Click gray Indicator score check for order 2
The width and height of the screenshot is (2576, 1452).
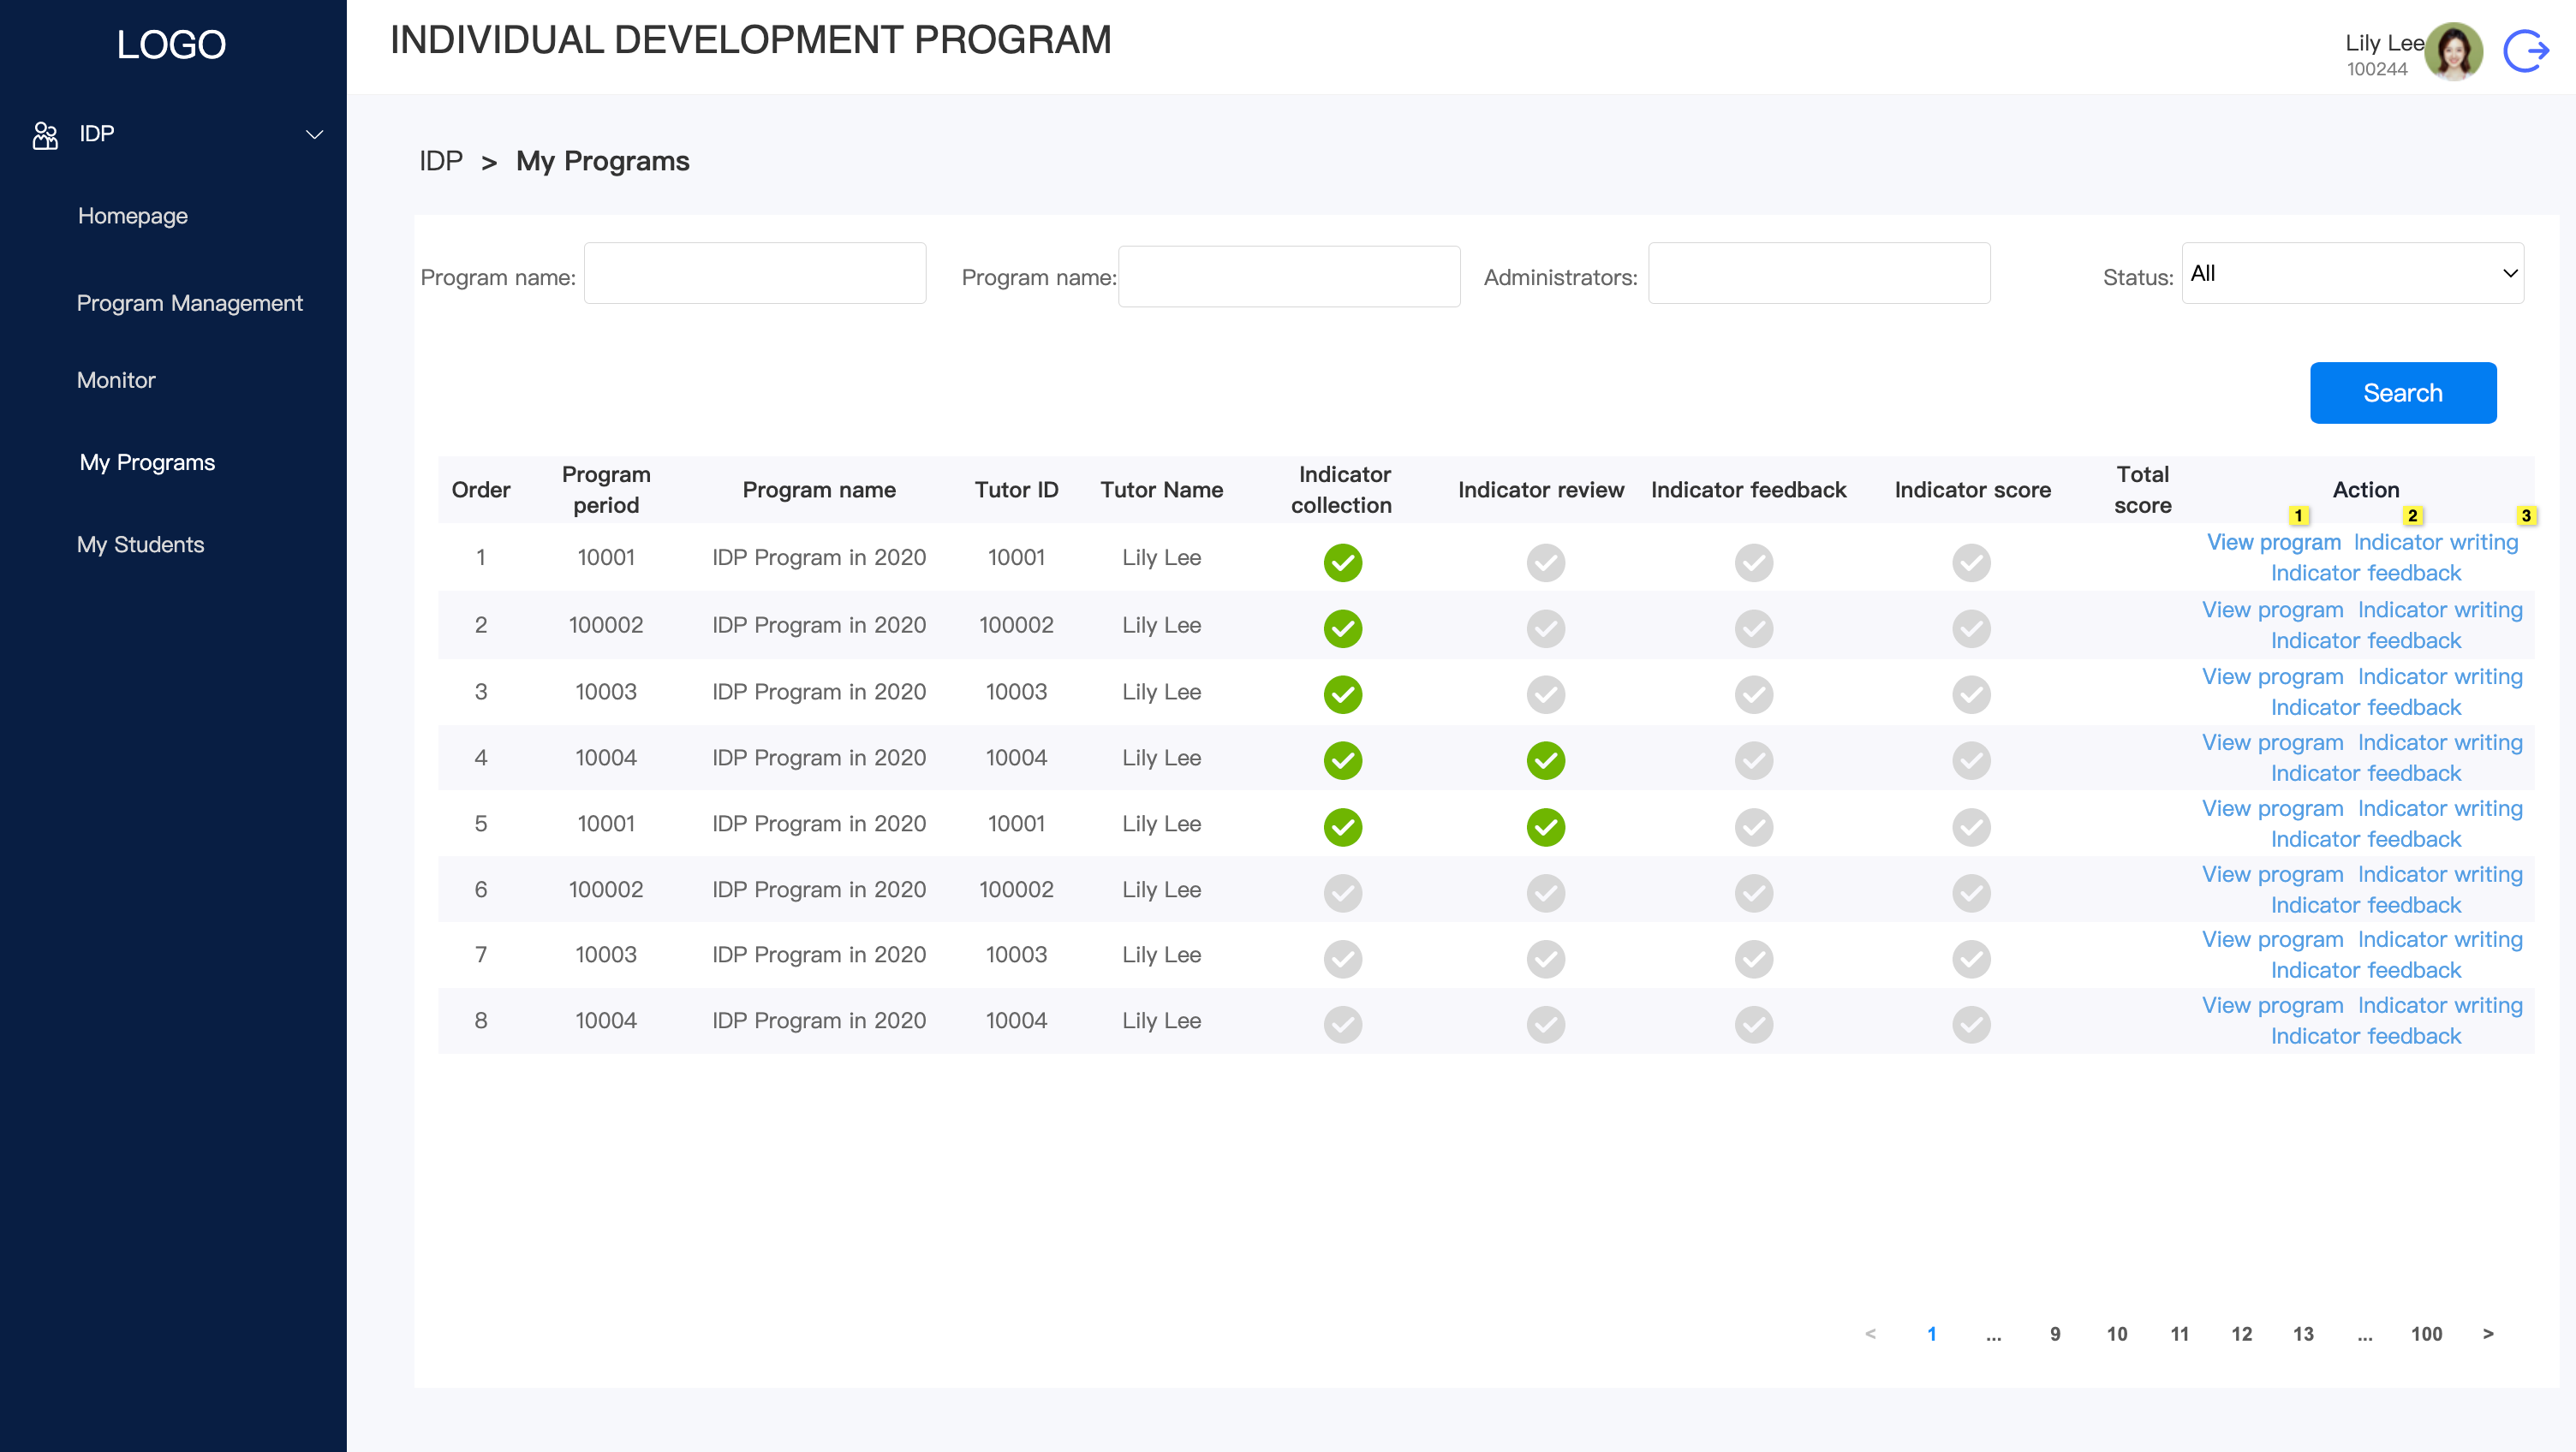[x=1971, y=629]
